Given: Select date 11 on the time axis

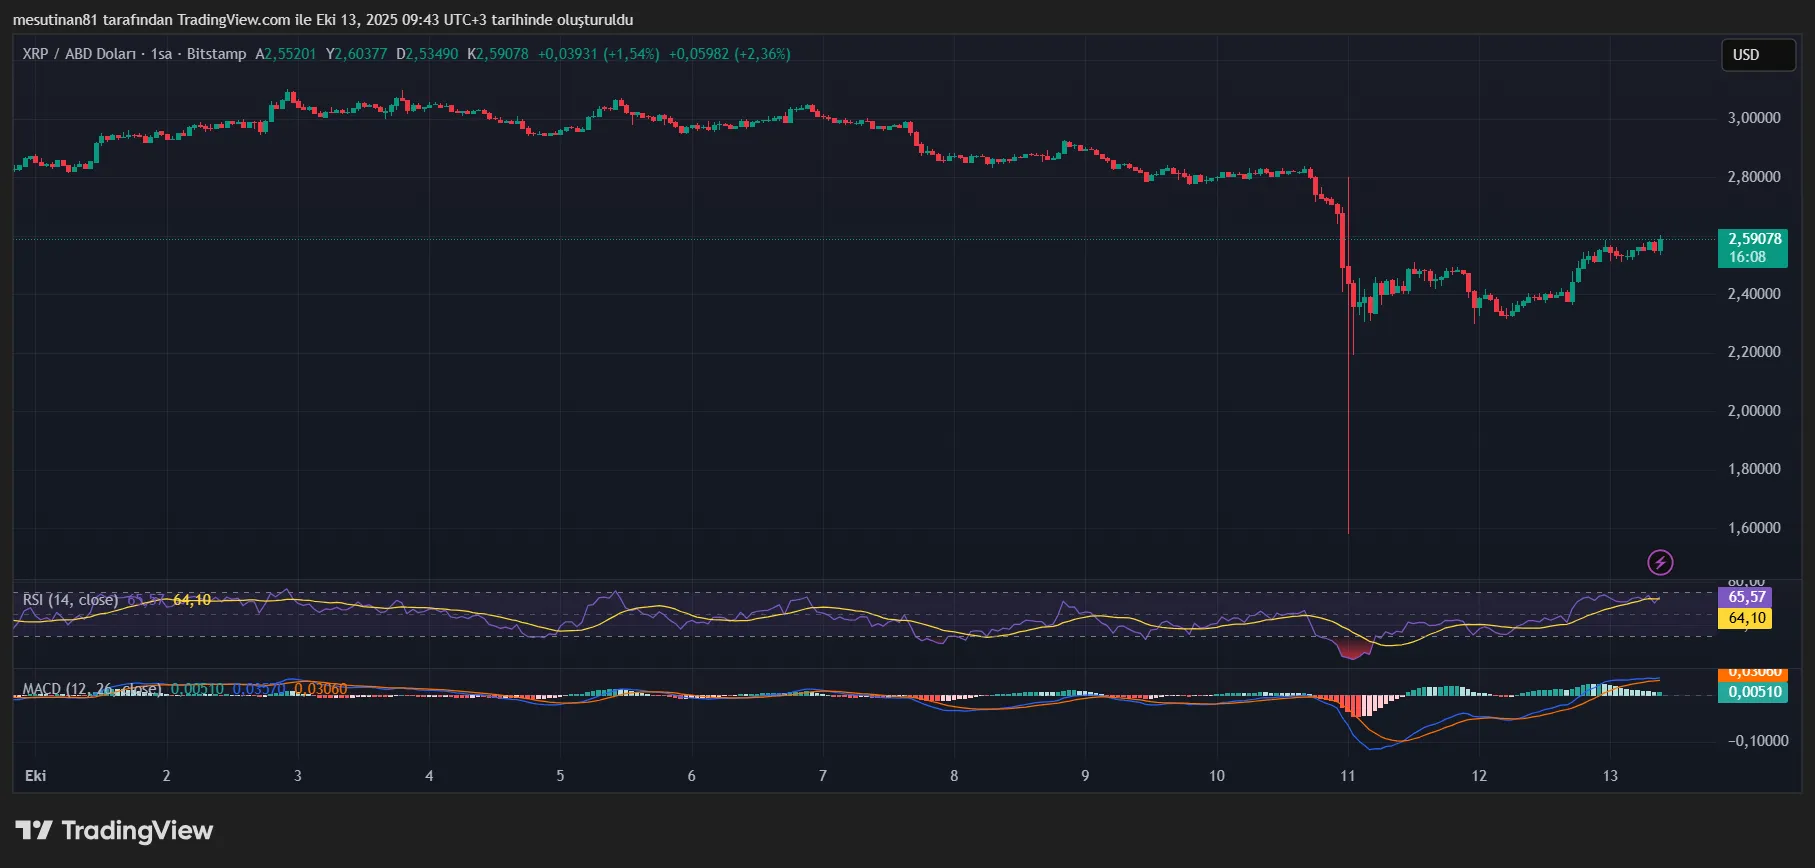Looking at the screenshot, I should click(x=1348, y=776).
